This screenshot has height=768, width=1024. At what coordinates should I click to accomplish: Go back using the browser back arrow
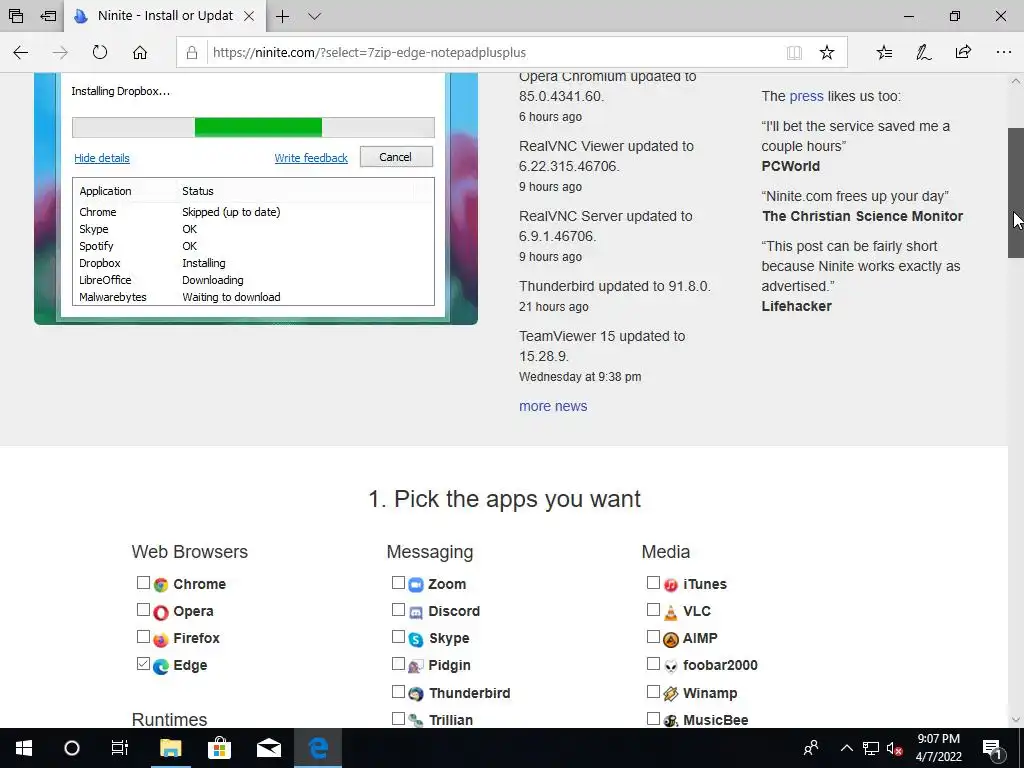coord(21,52)
